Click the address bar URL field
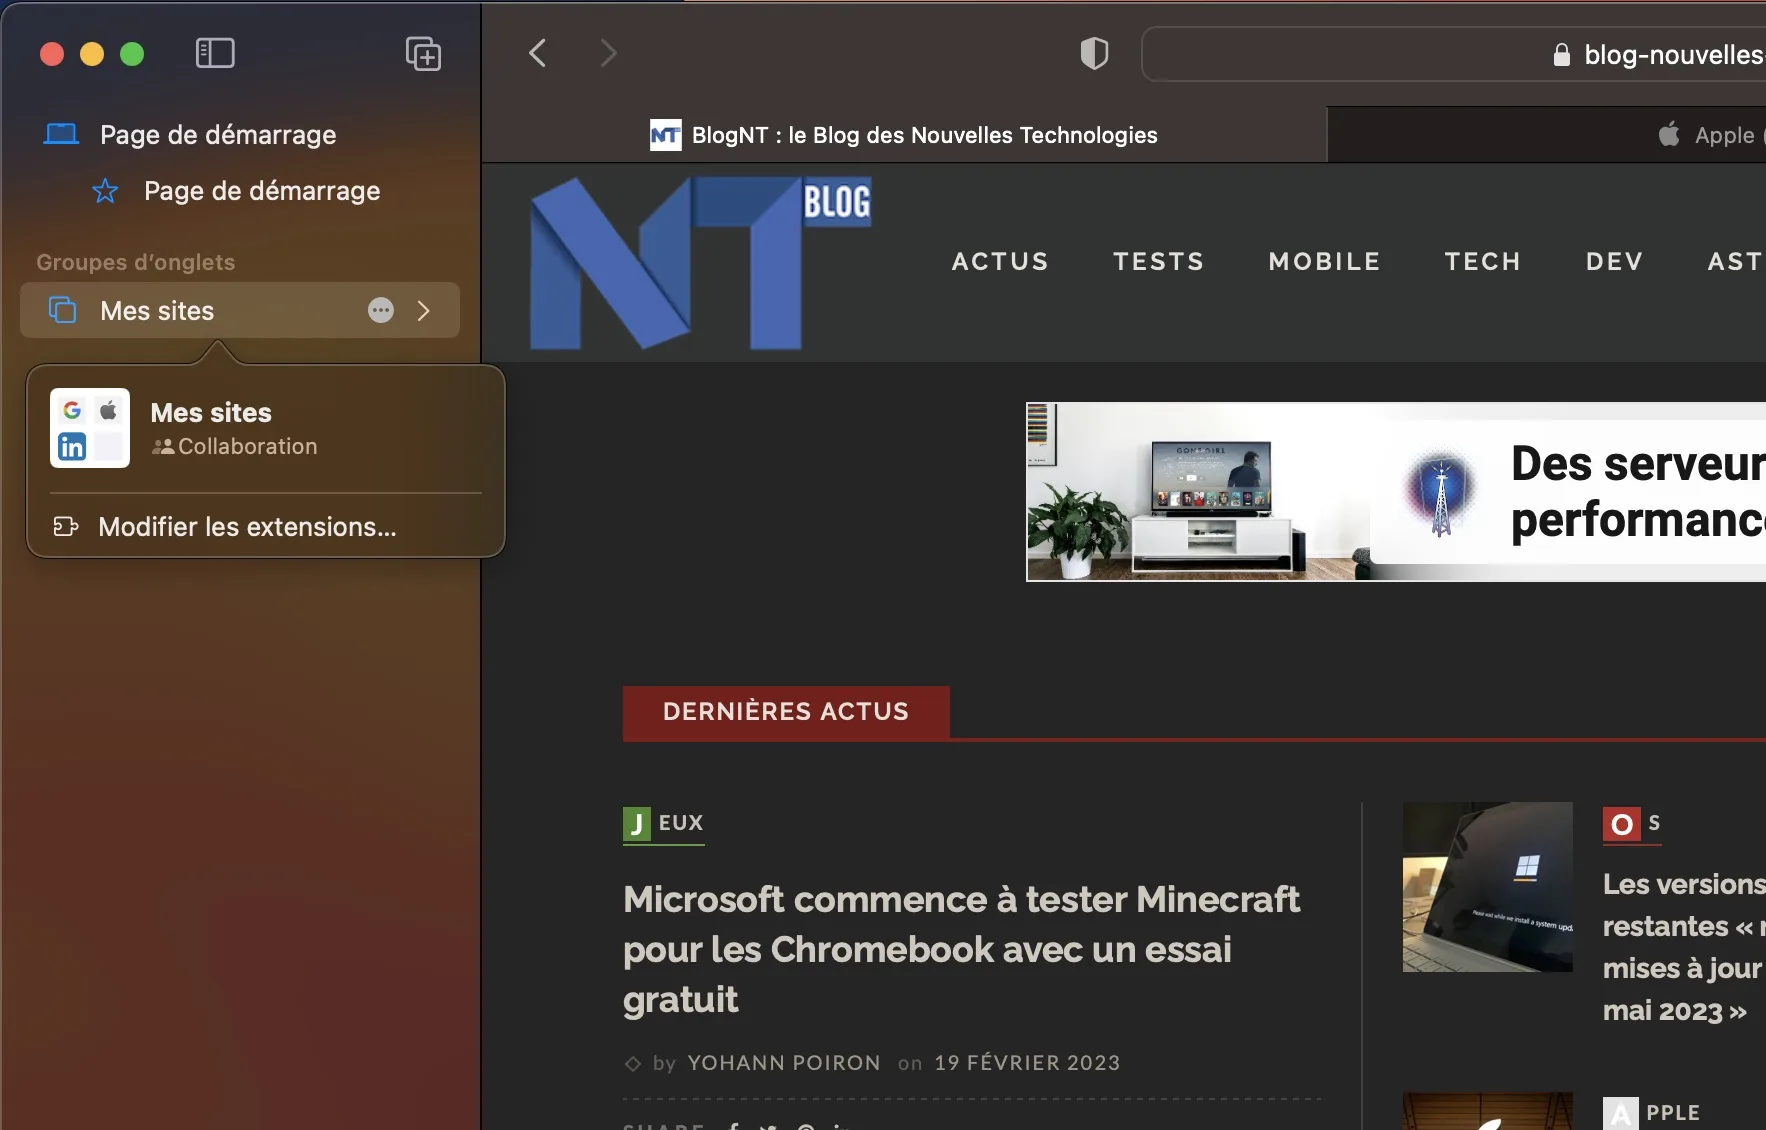The width and height of the screenshot is (1766, 1130). pyautogui.click(x=1454, y=54)
